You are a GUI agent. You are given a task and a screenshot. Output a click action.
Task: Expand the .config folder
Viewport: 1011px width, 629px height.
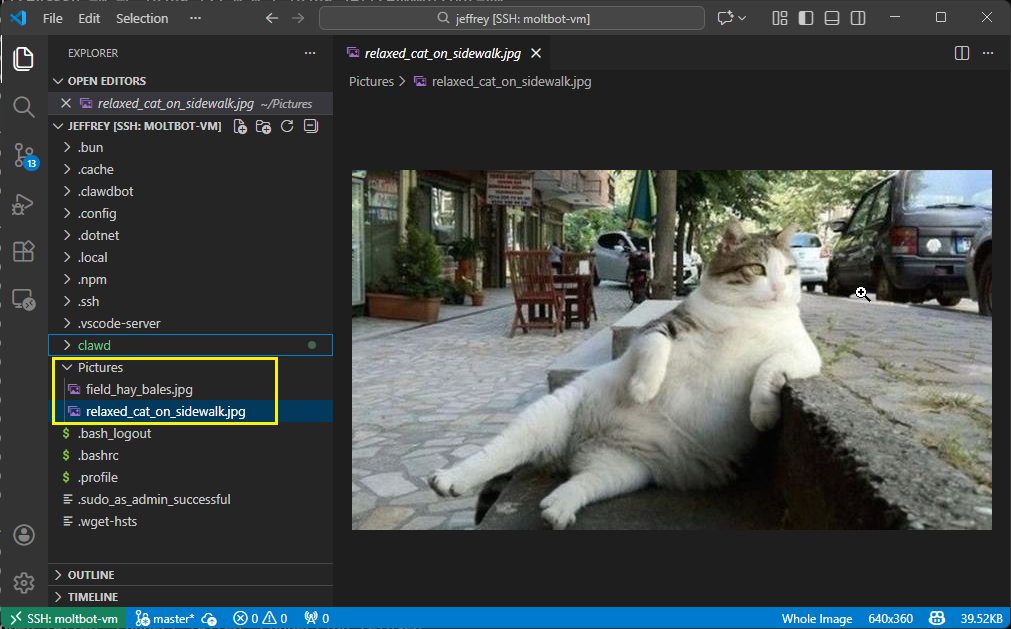coord(96,213)
